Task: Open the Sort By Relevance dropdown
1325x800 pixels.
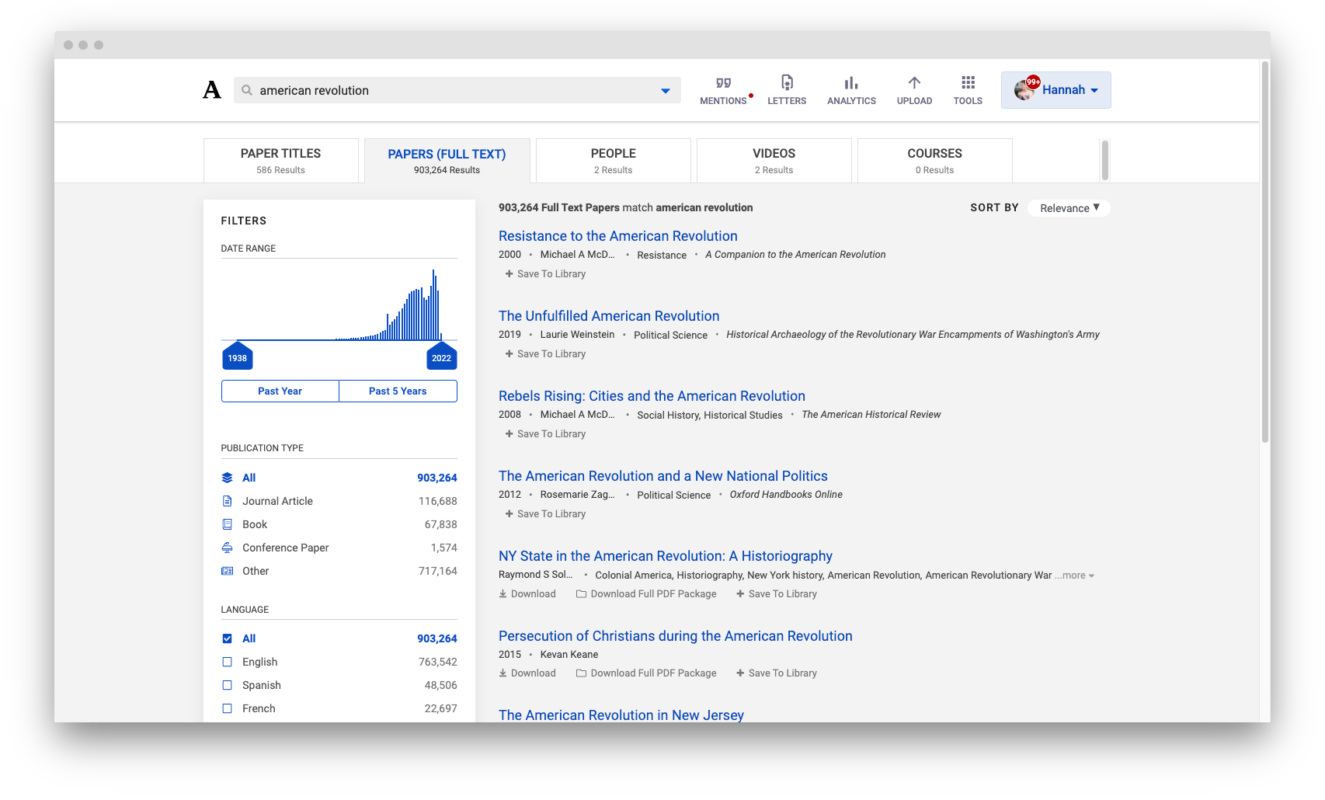Action: pos(1069,208)
